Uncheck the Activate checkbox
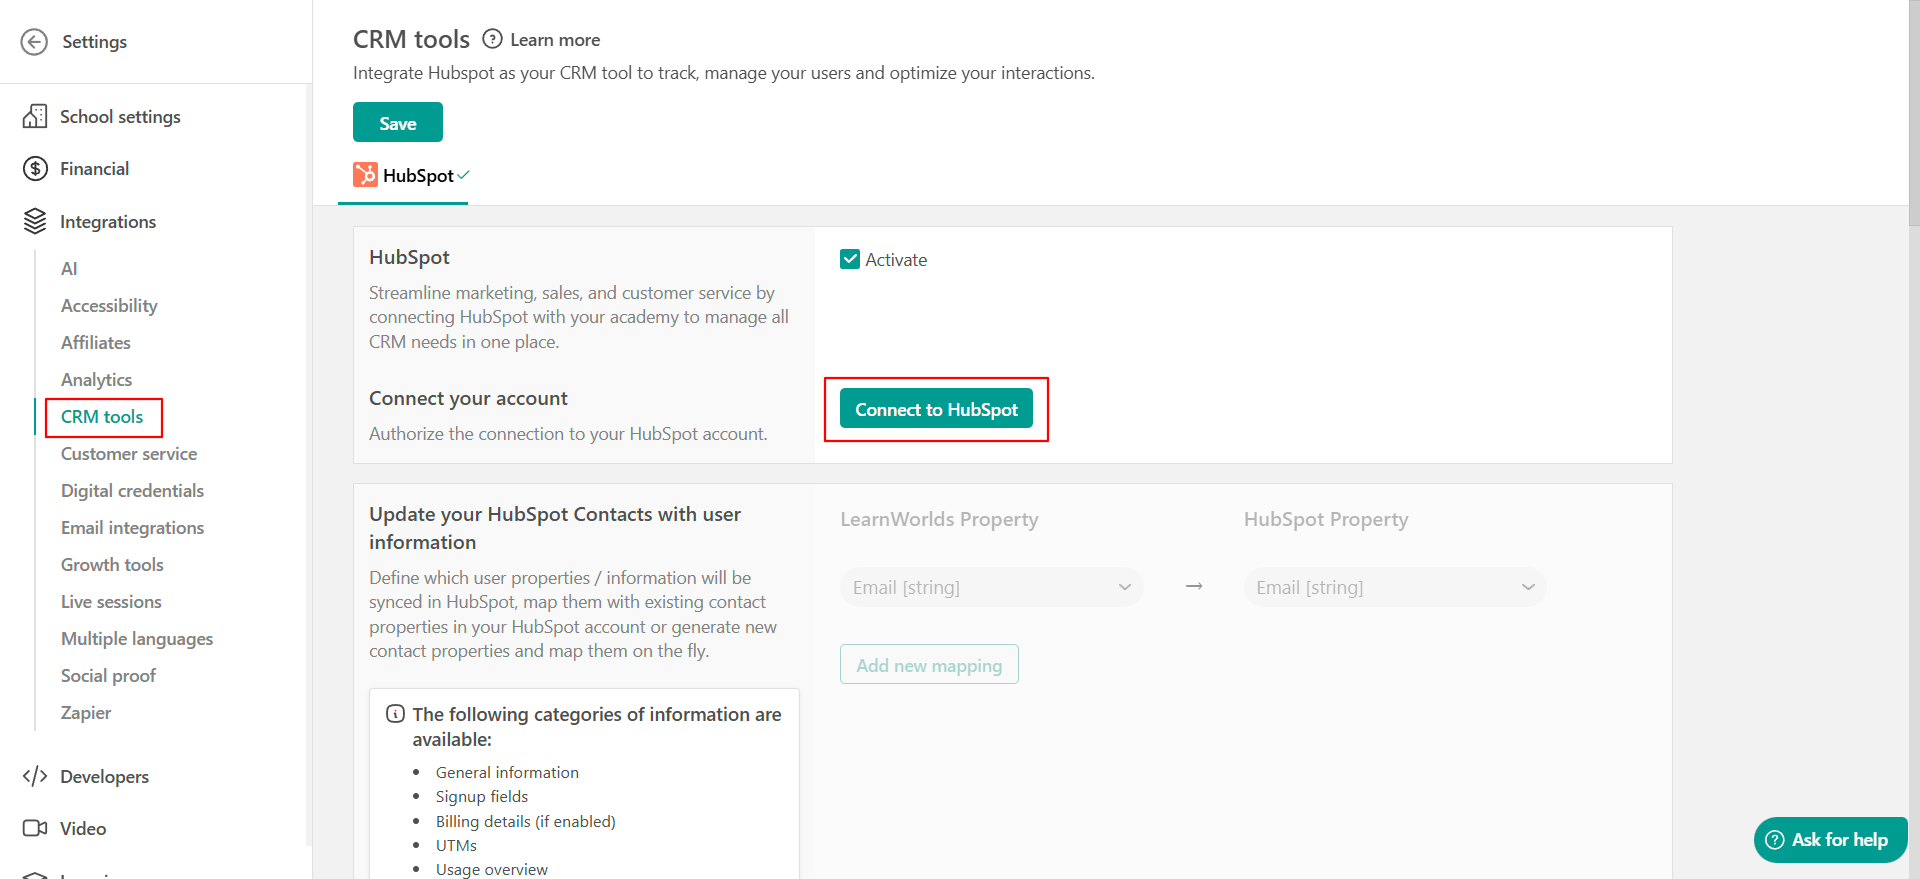Viewport: 1920px width, 879px height. point(850,259)
